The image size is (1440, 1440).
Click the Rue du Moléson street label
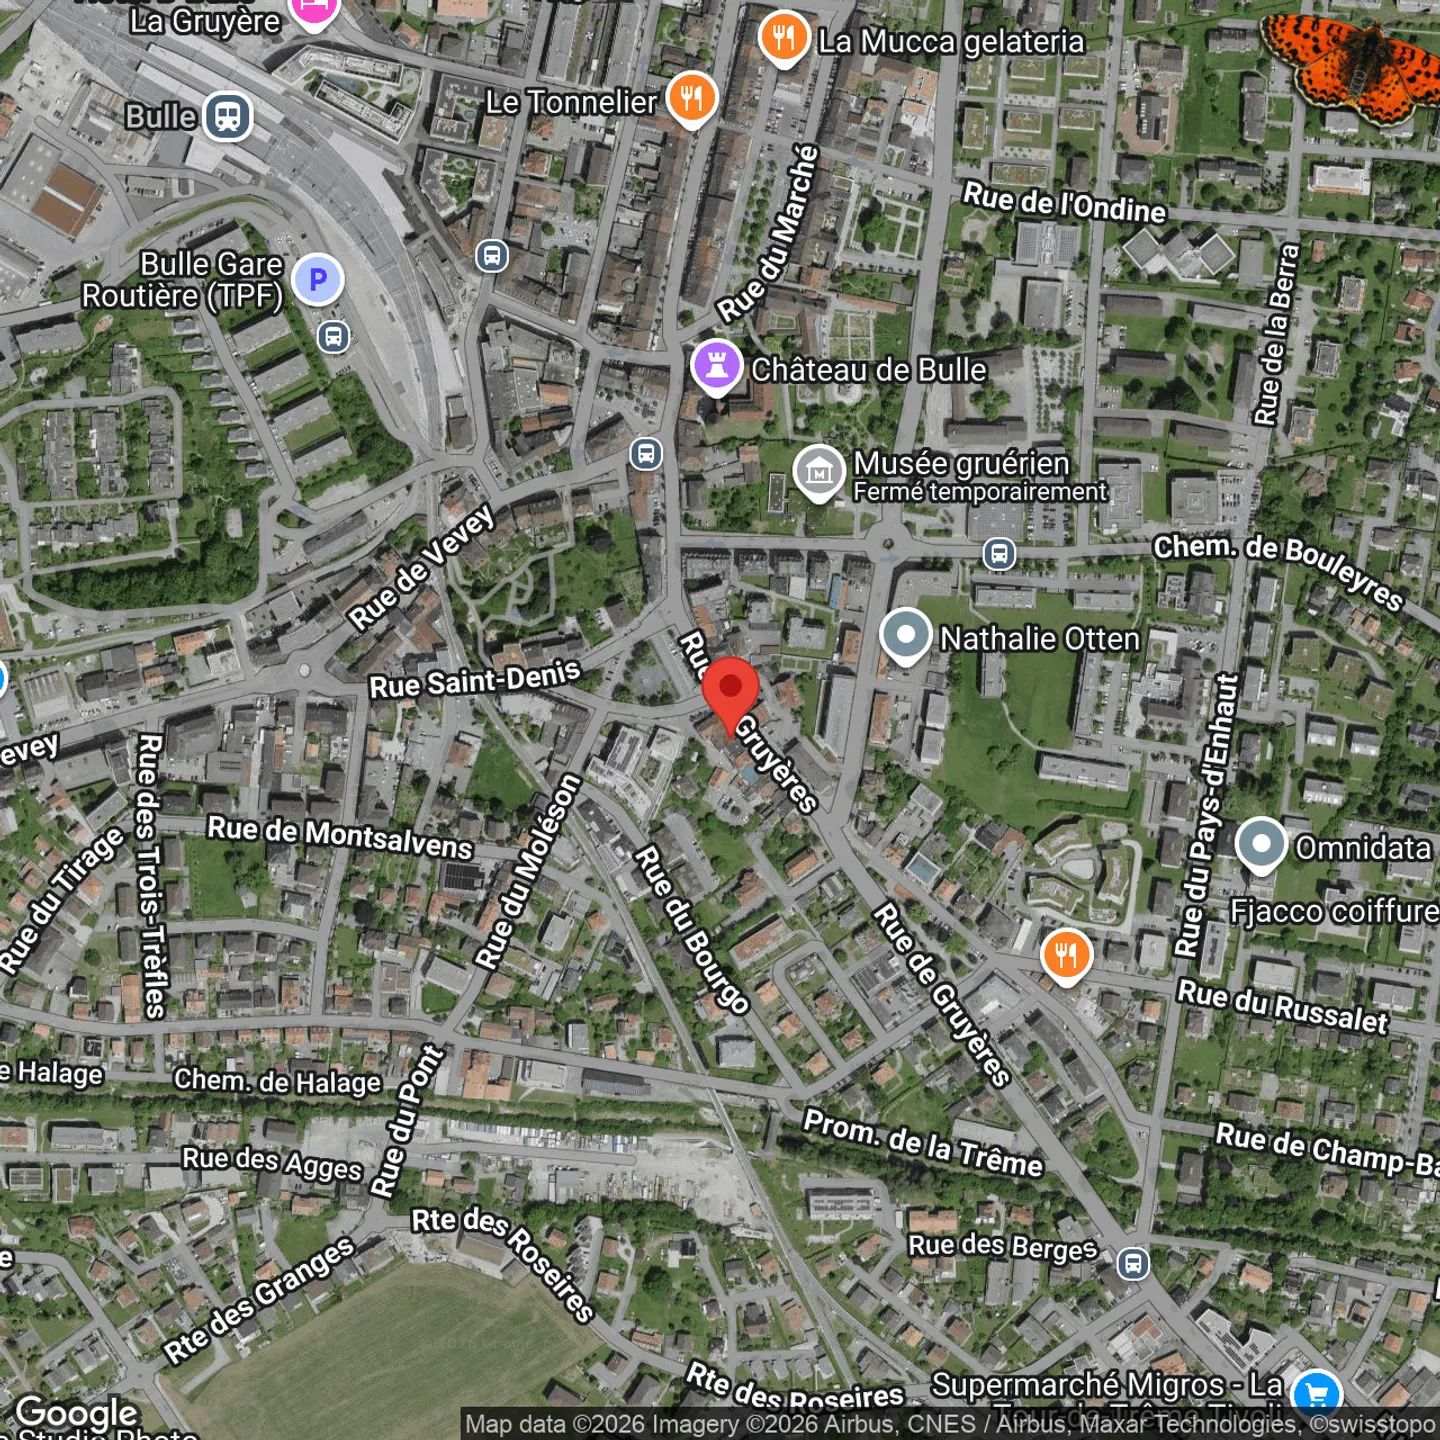coord(528,872)
